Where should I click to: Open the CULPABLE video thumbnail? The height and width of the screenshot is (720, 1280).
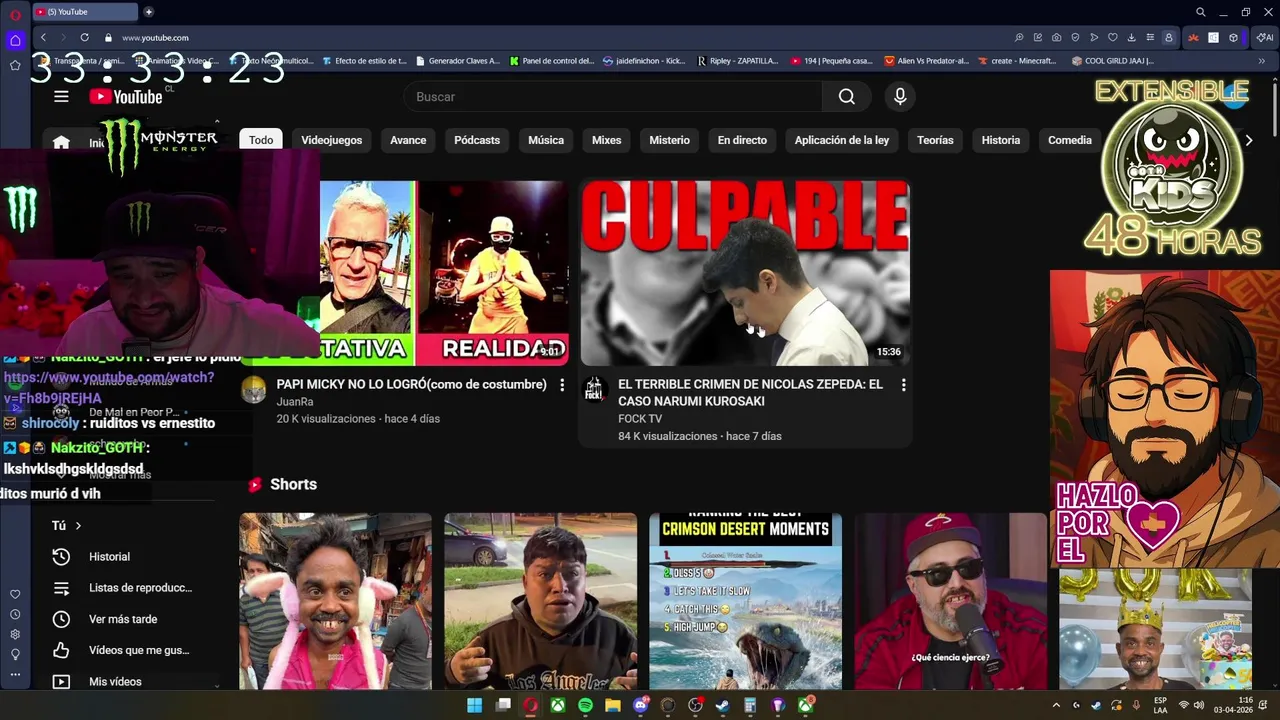[x=745, y=273]
